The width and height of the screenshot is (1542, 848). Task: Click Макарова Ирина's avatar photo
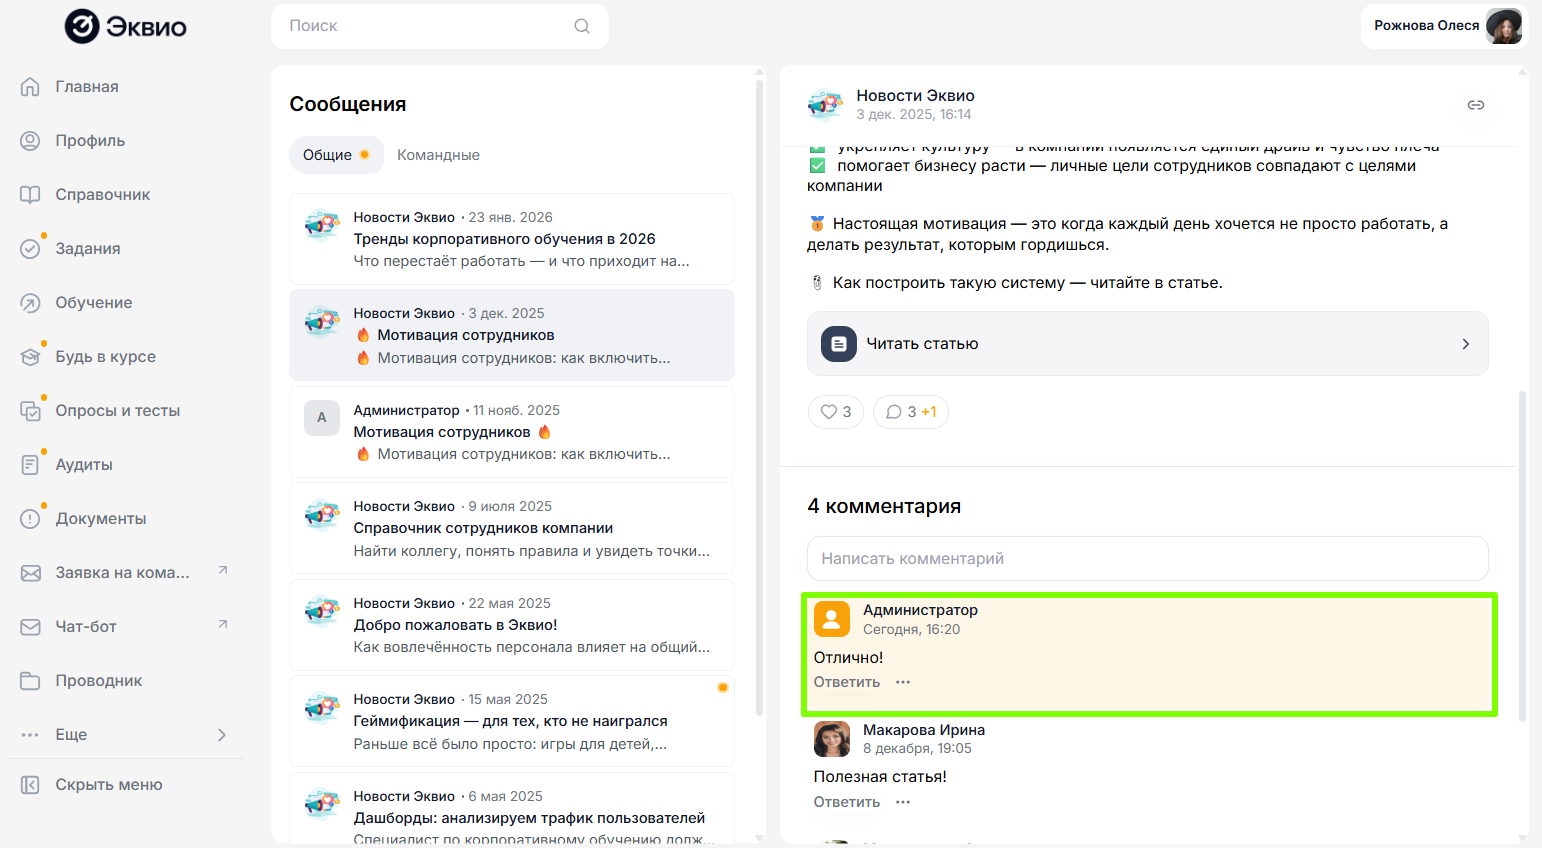pyautogui.click(x=832, y=739)
